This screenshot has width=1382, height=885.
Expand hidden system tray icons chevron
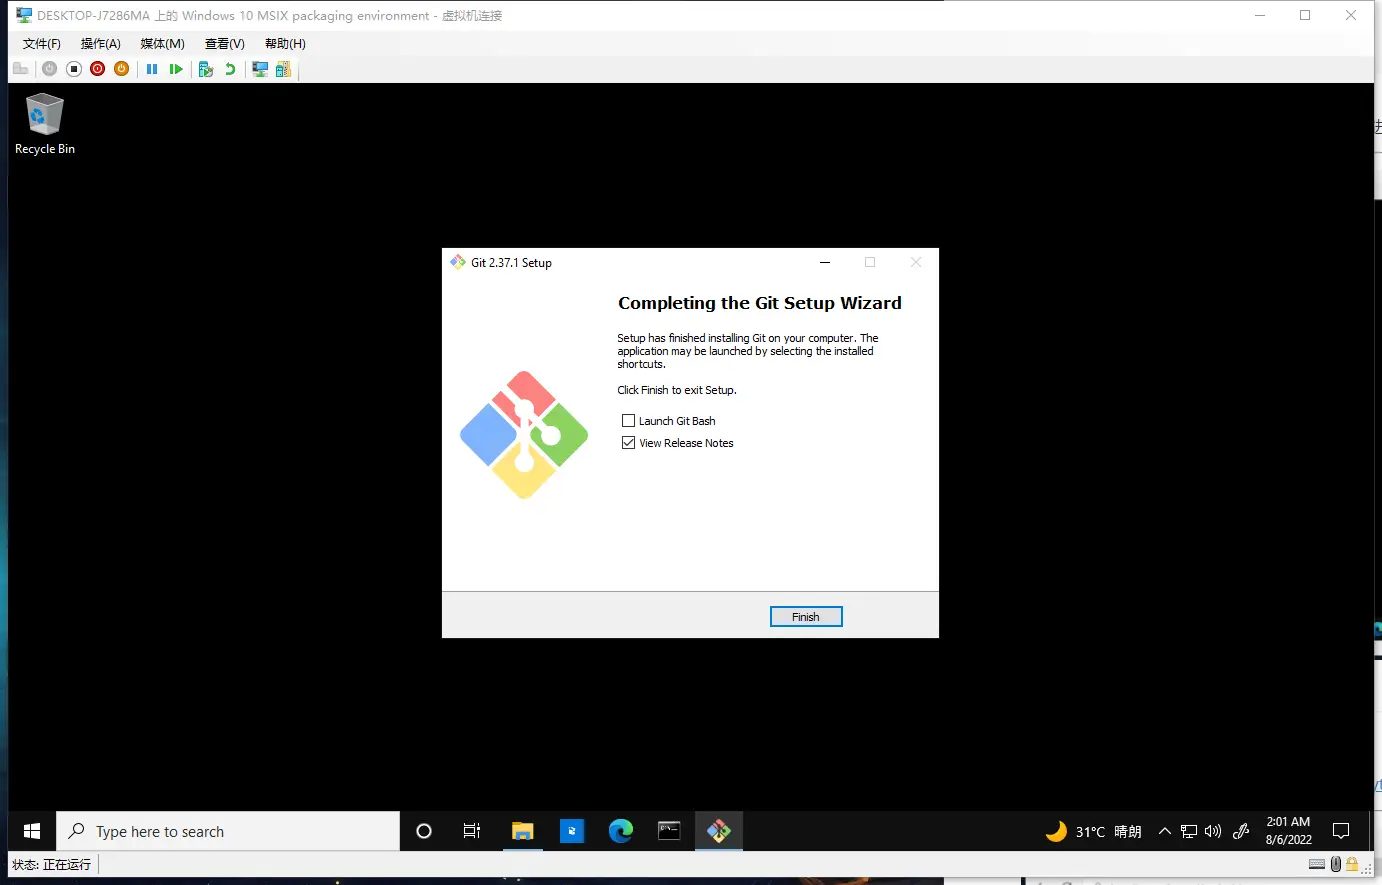1164,832
